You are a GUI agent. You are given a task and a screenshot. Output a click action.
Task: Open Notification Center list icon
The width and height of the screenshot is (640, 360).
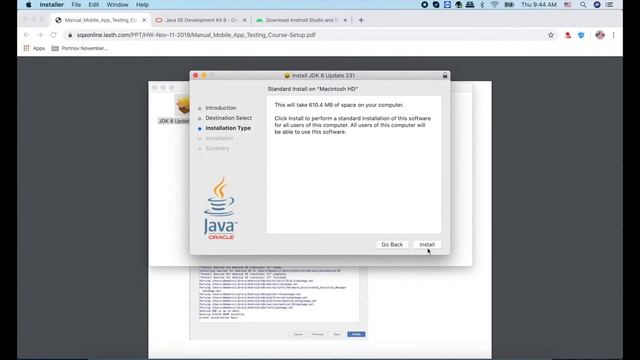coord(609,4)
